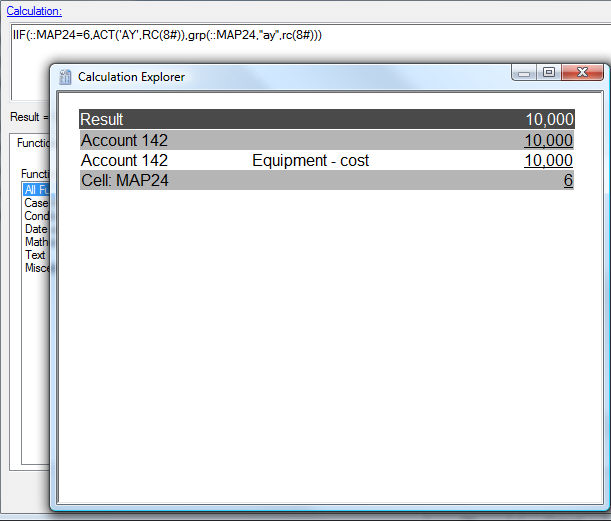Click the Equipment - cost description
Screen dimensions: 611x521
(310, 160)
